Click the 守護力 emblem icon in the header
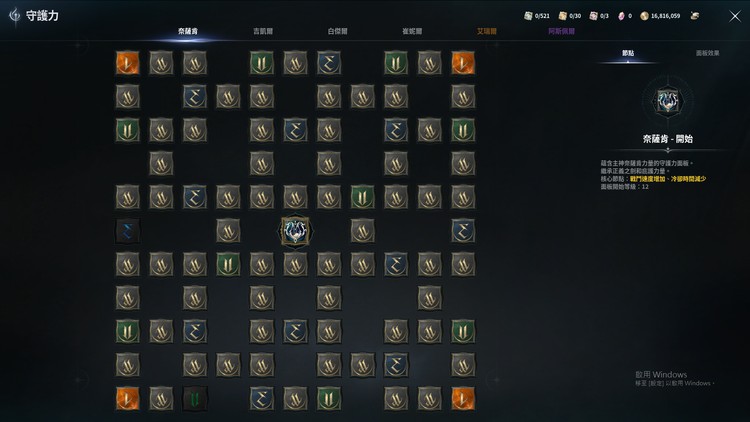Viewport: 750px width, 422px height. point(15,16)
